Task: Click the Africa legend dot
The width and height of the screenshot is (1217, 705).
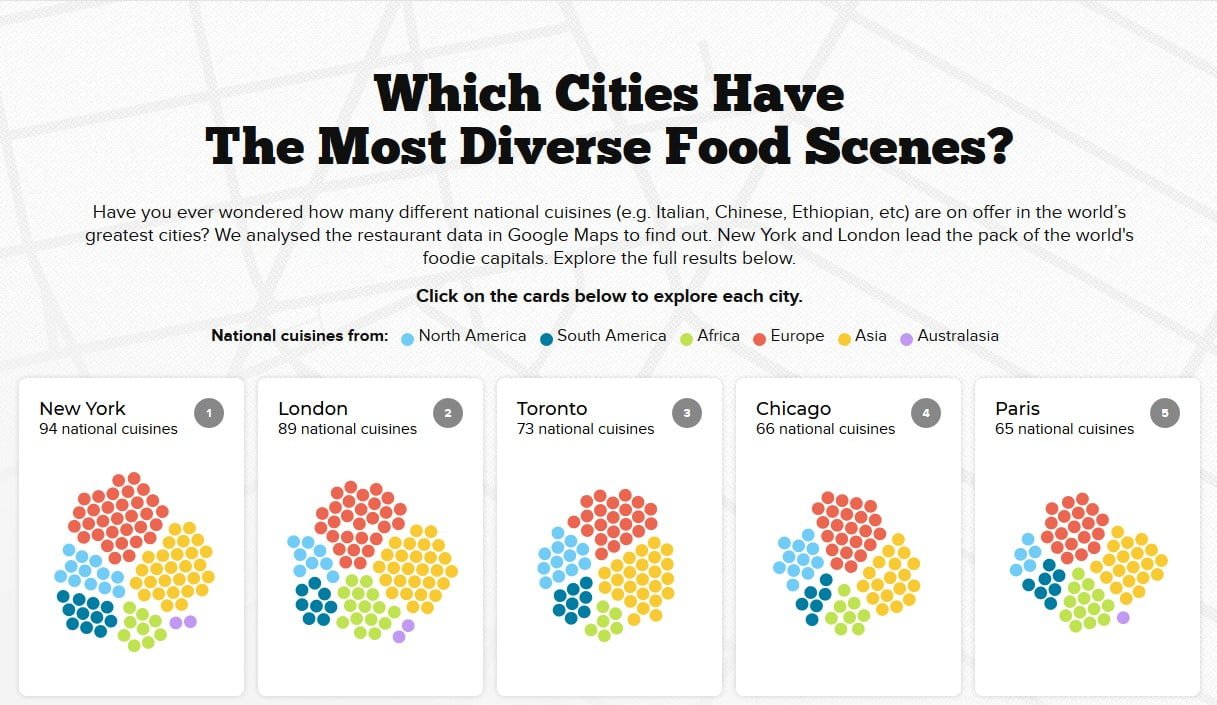Action: click(686, 338)
